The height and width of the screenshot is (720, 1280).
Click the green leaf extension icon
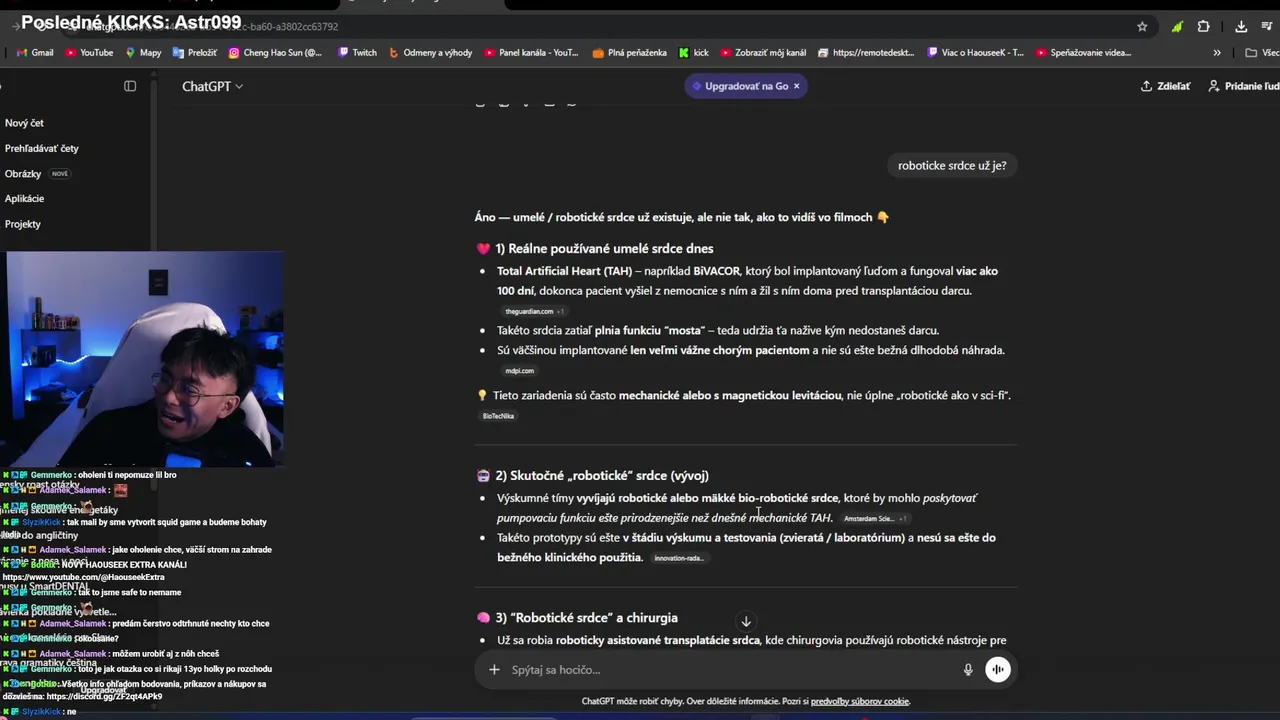pyautogui.click(x=1177, y=27)
